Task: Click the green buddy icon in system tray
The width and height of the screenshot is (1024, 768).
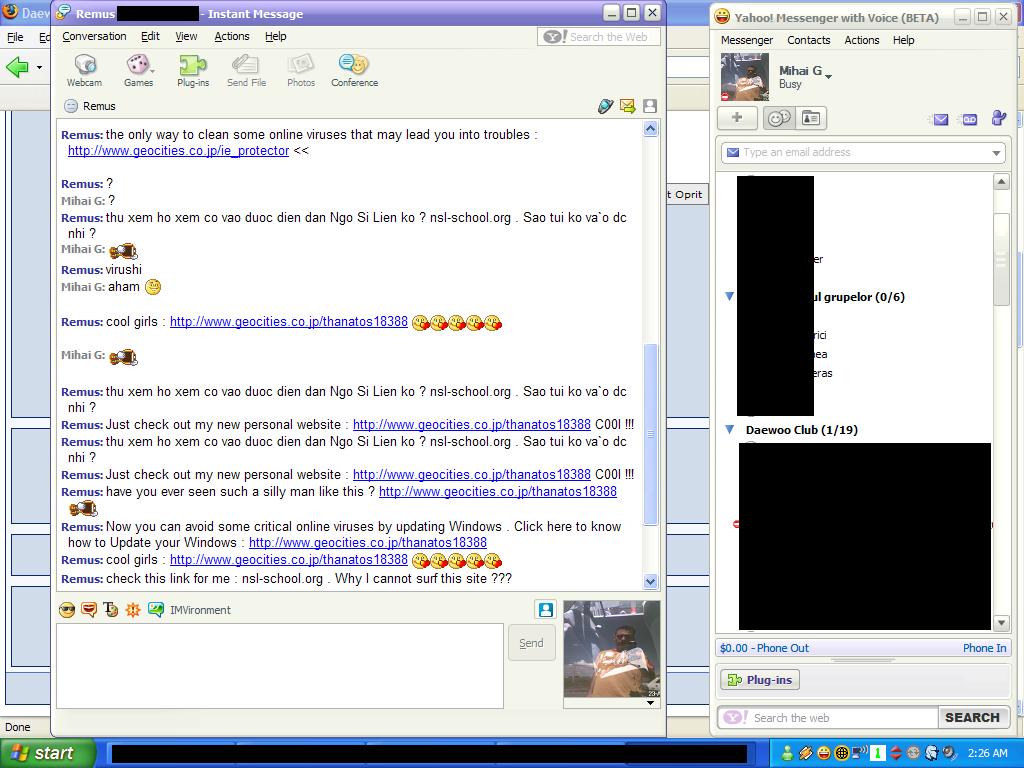Action: pos(788,753)
